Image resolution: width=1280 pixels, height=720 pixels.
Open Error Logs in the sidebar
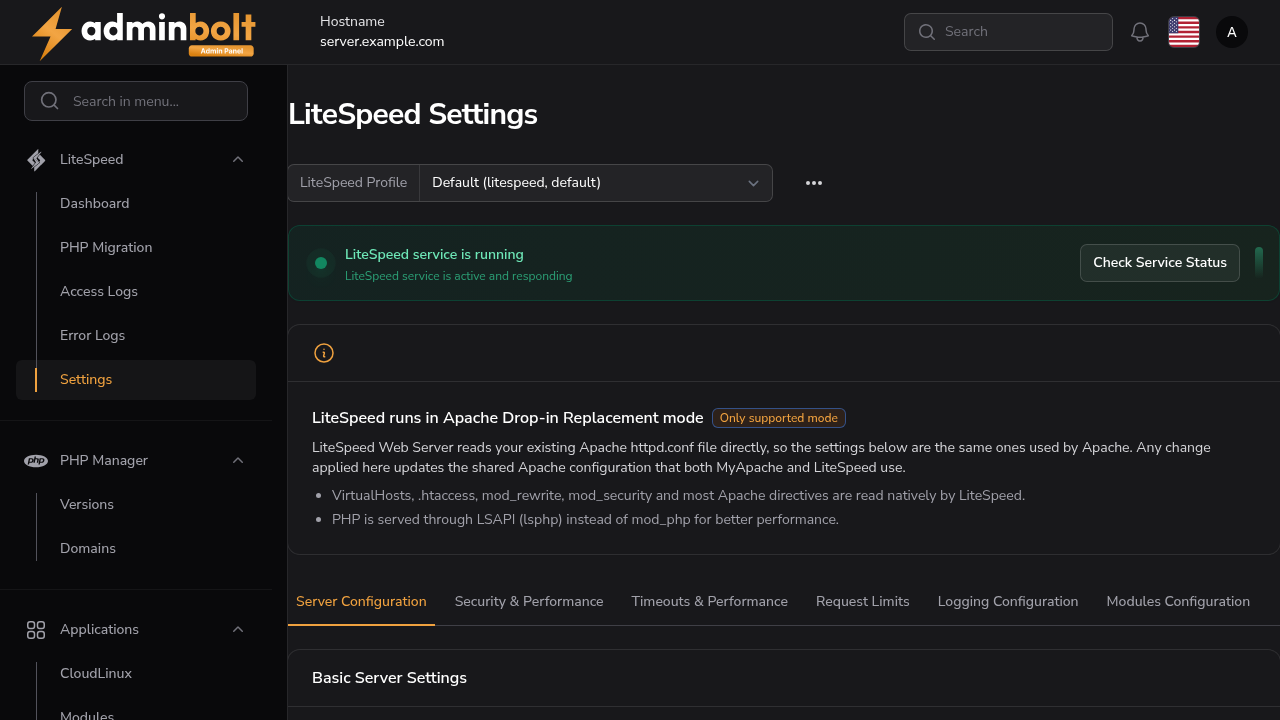pyautogui.click(x=136, y=336)
